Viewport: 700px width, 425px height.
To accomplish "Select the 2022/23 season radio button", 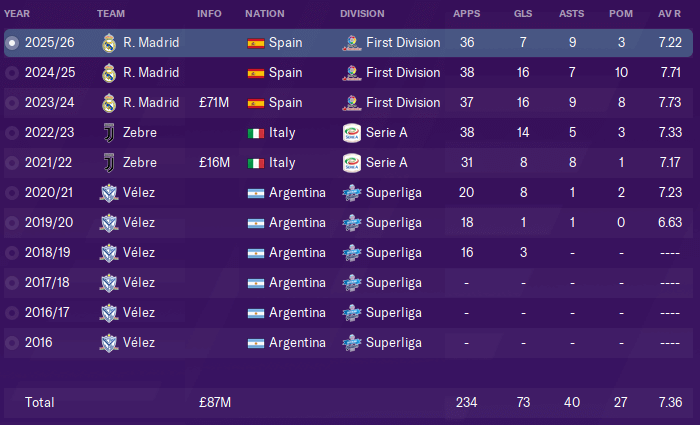I will click(x=12, y=133).
